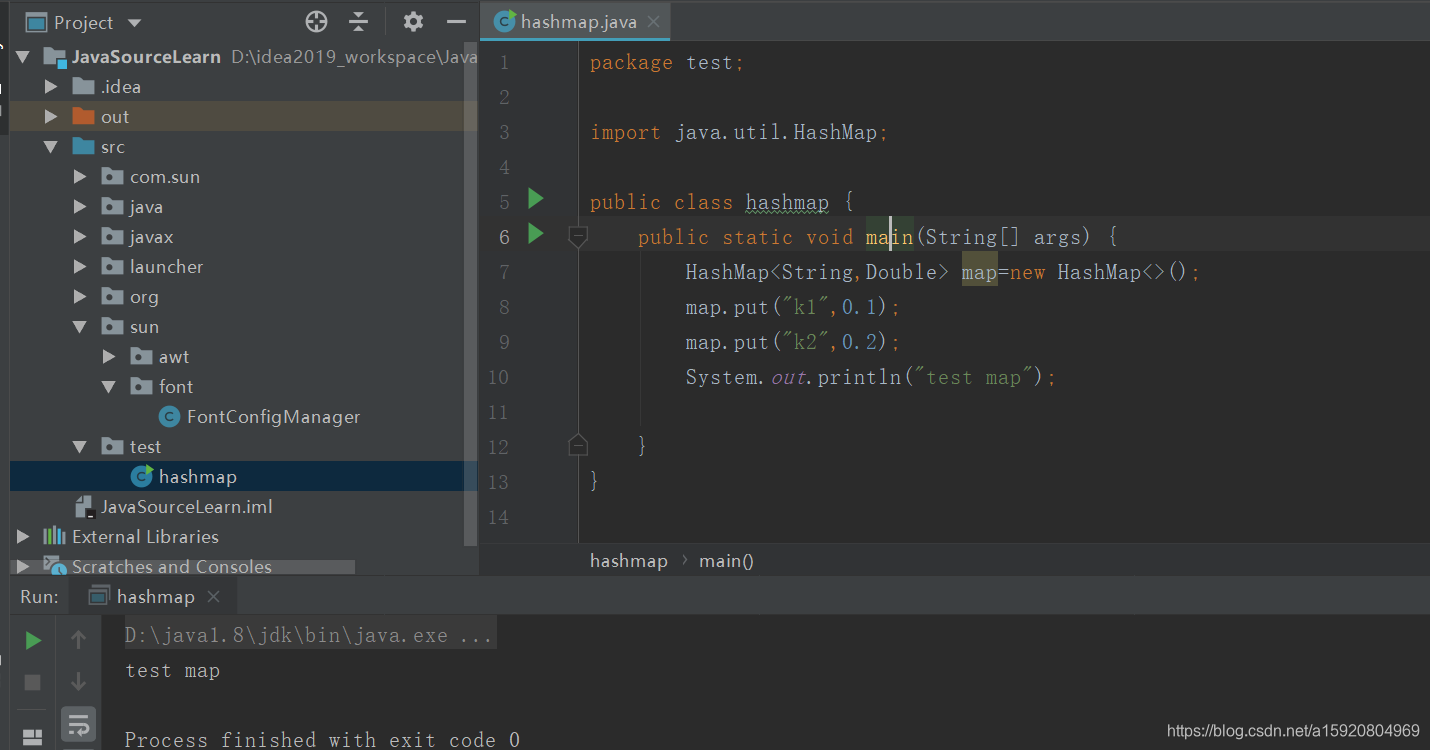Click the Stop process square icon
This screenshot has width=1430, height=750.
click(33, 682)
